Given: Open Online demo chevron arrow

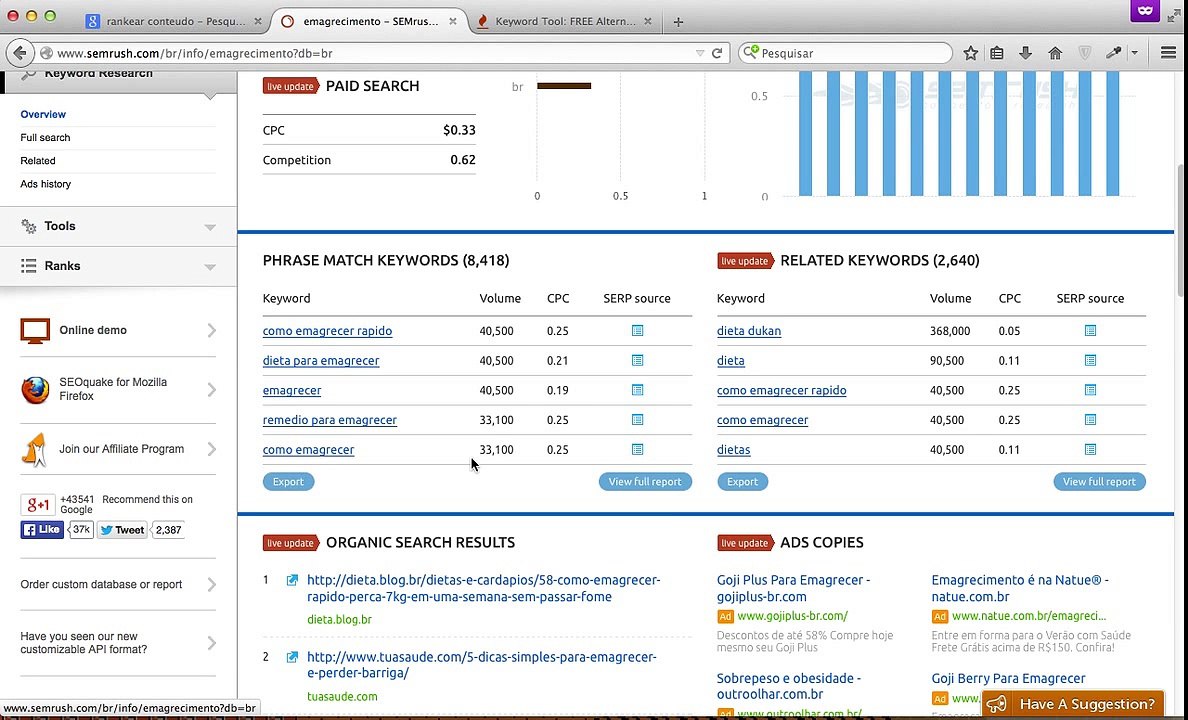Looking at the screenshot, I should (211, 330).
